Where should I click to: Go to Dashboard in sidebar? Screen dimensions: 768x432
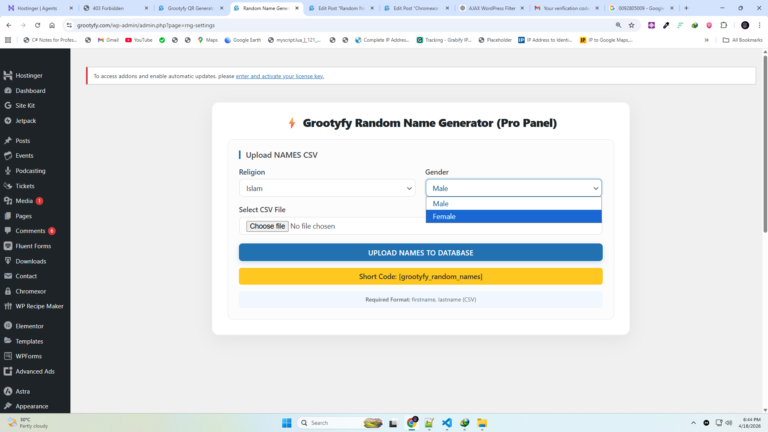(x=30, y=91)
